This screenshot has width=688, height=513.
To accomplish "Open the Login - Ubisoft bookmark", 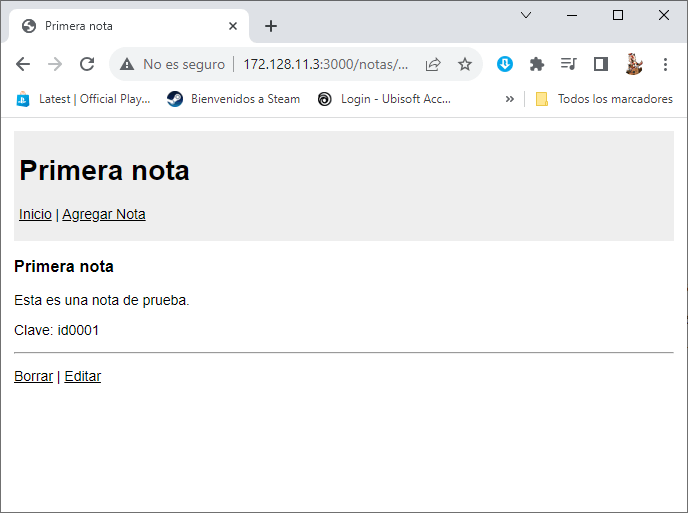I will click(385, 99).
